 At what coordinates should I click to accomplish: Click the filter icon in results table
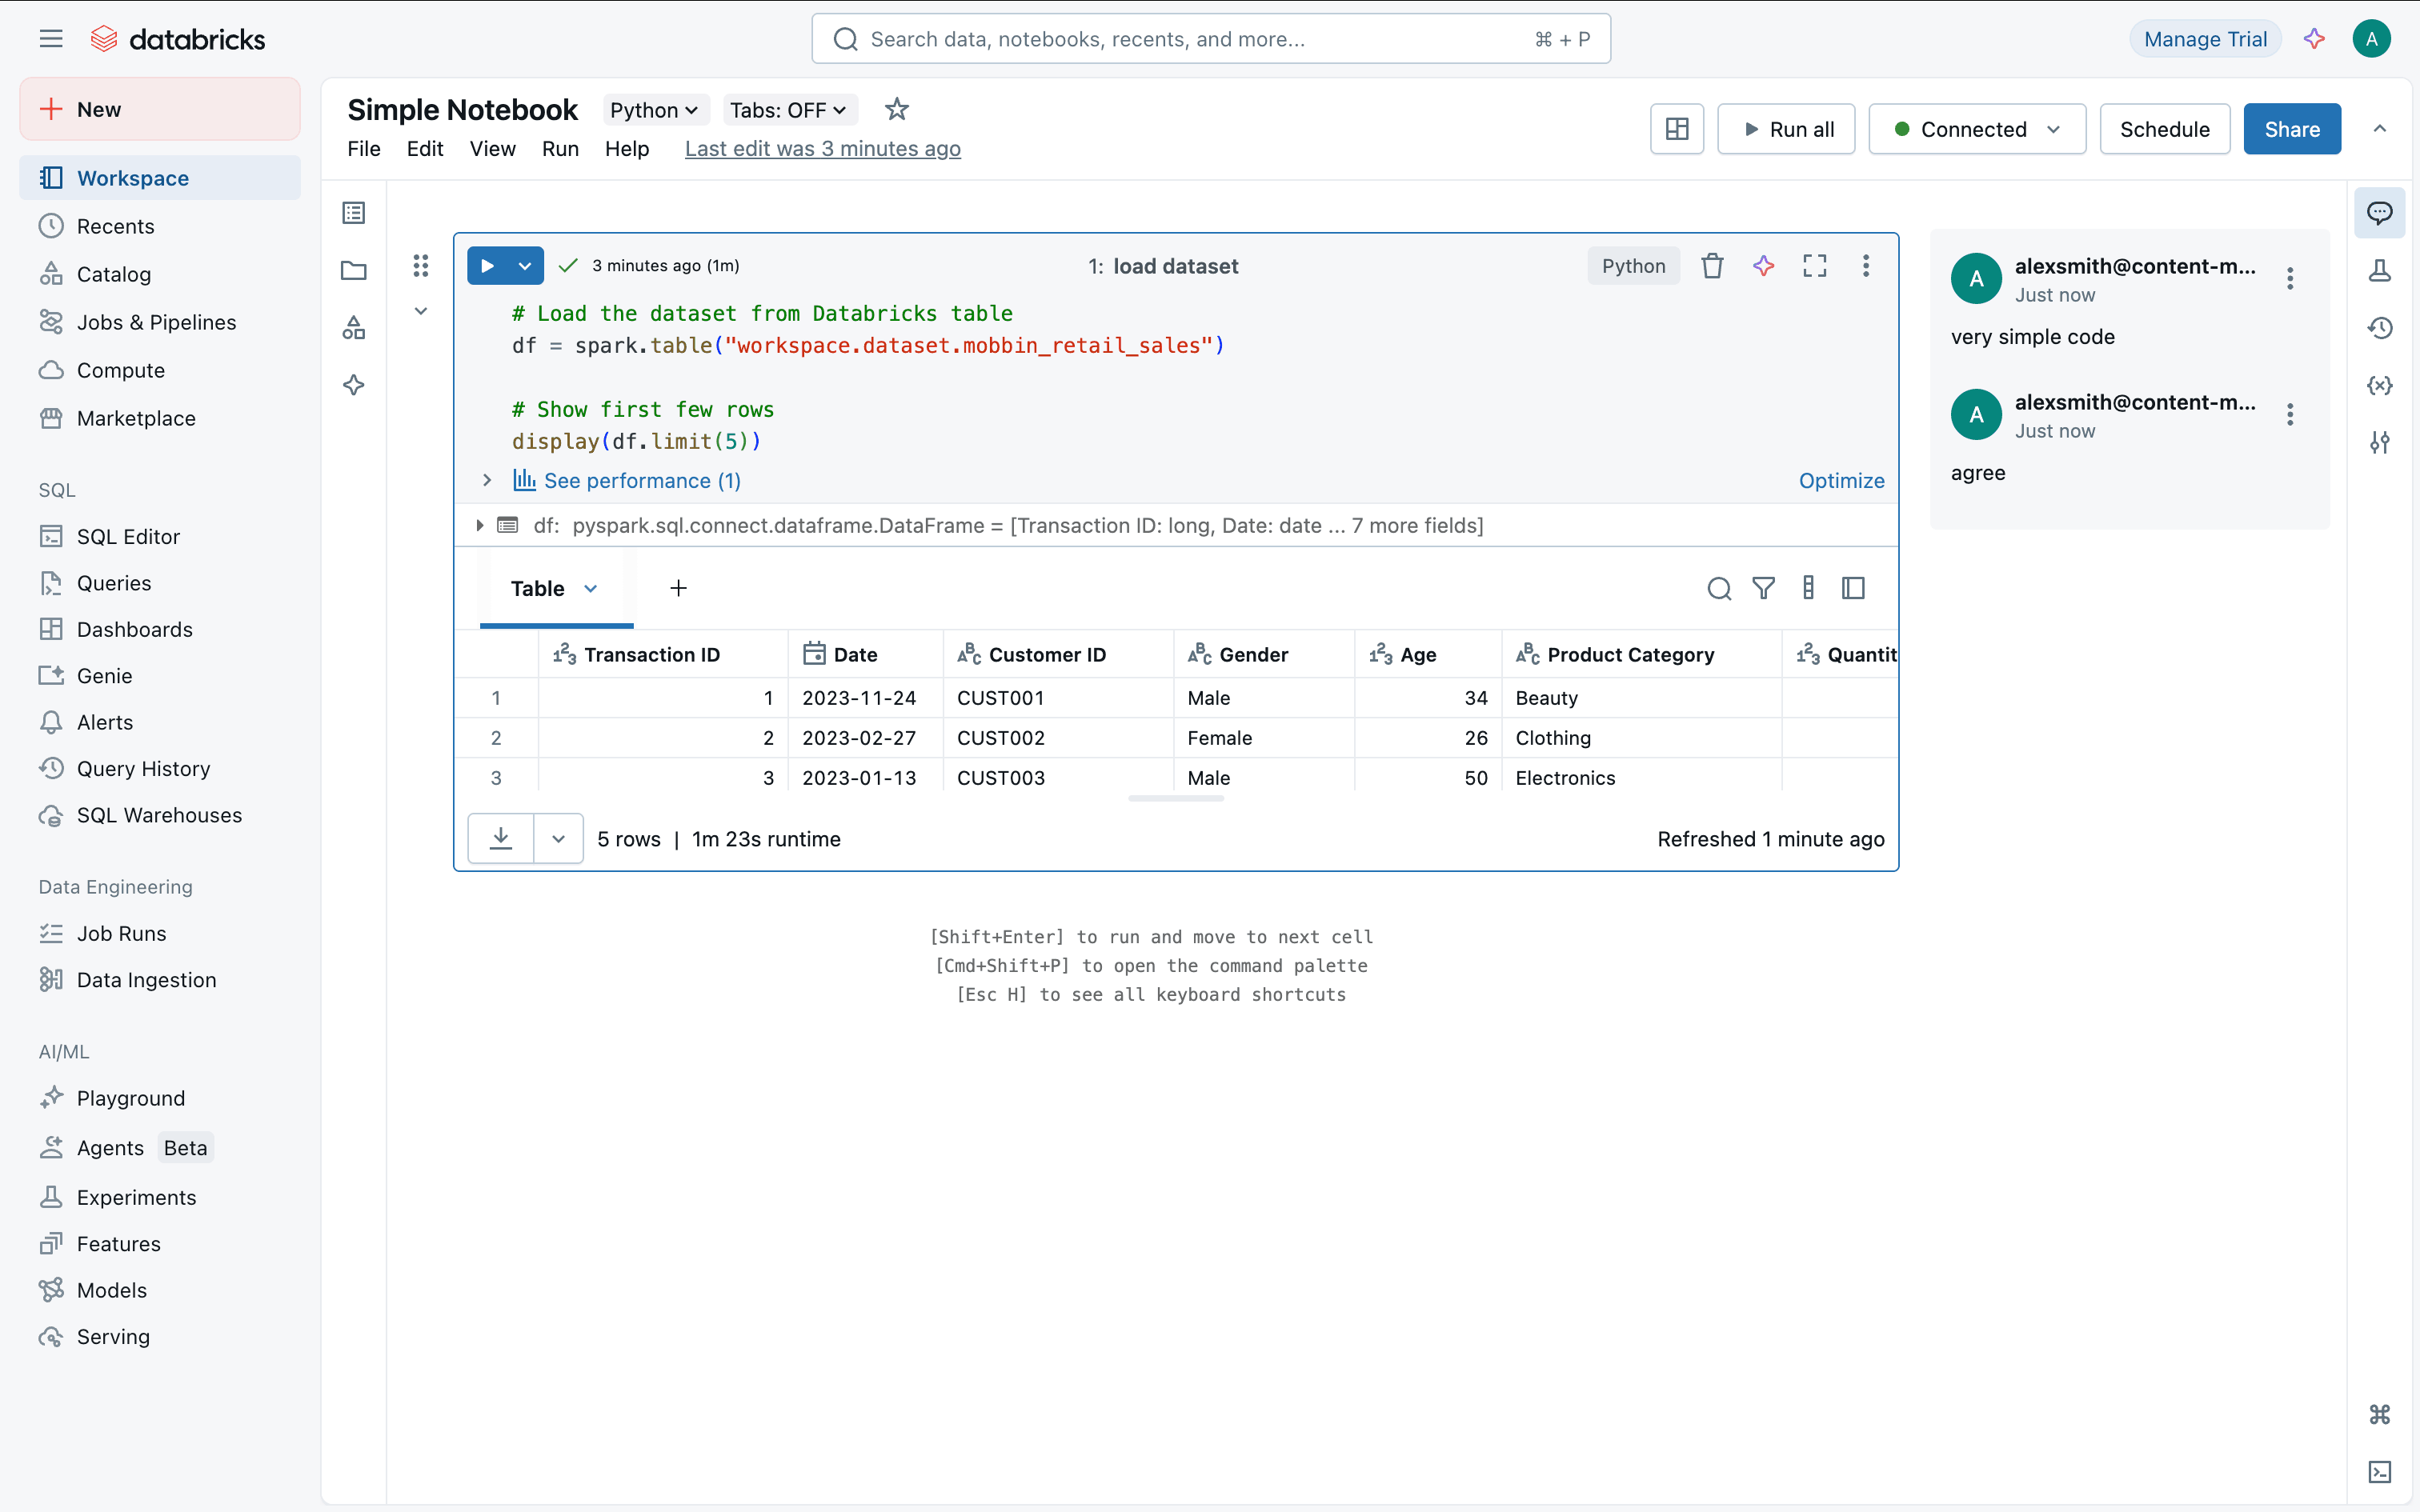point(1763,588)
